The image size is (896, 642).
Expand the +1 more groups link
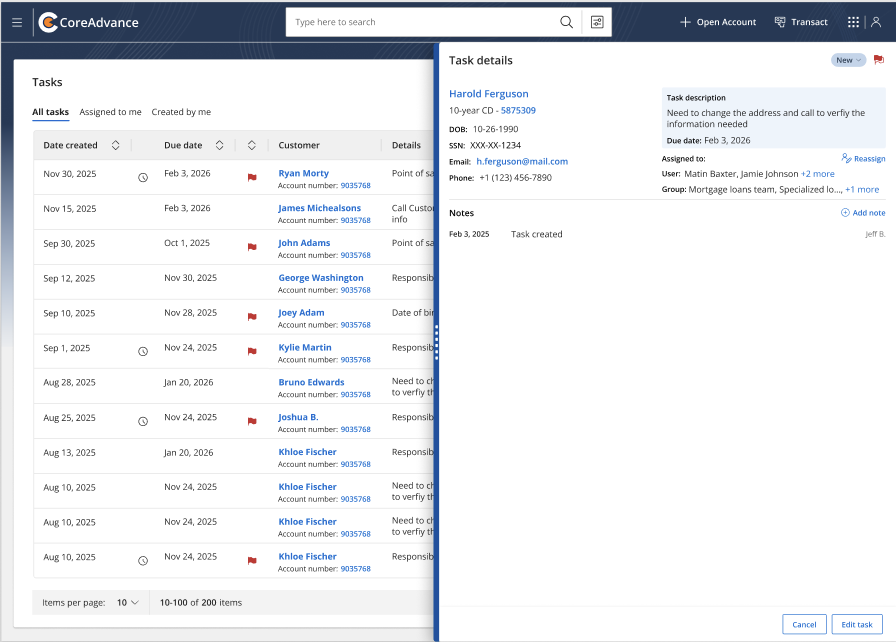coord(862,190)
